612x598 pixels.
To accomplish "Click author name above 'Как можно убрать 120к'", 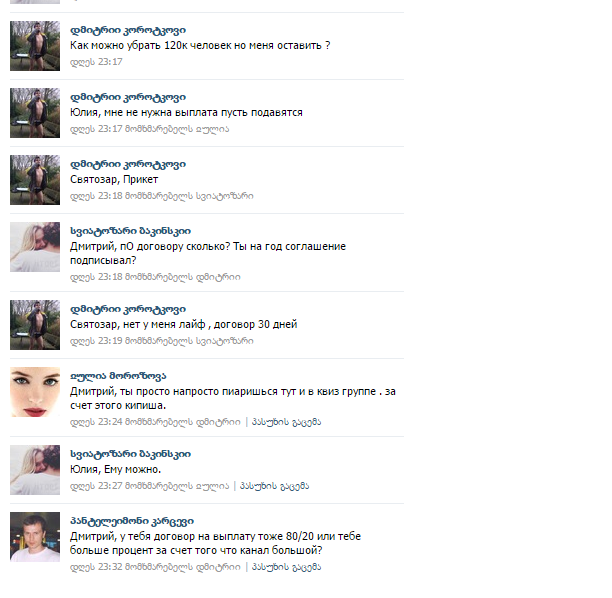I will [x=128, y=30].
